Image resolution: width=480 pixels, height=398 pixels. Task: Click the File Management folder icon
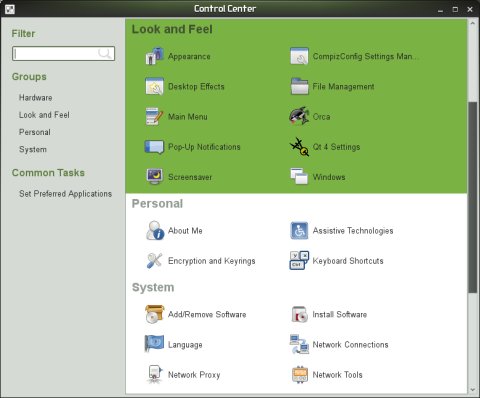[299, 86]
